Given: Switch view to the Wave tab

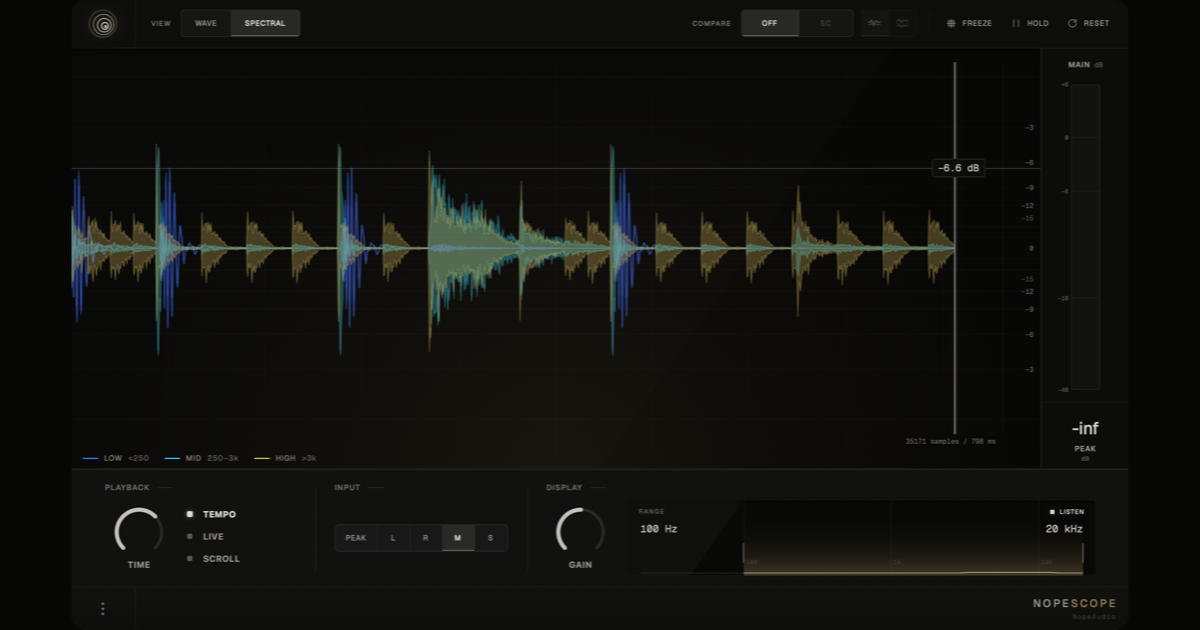Looking at the screenshot, I should tap(206, 23).
